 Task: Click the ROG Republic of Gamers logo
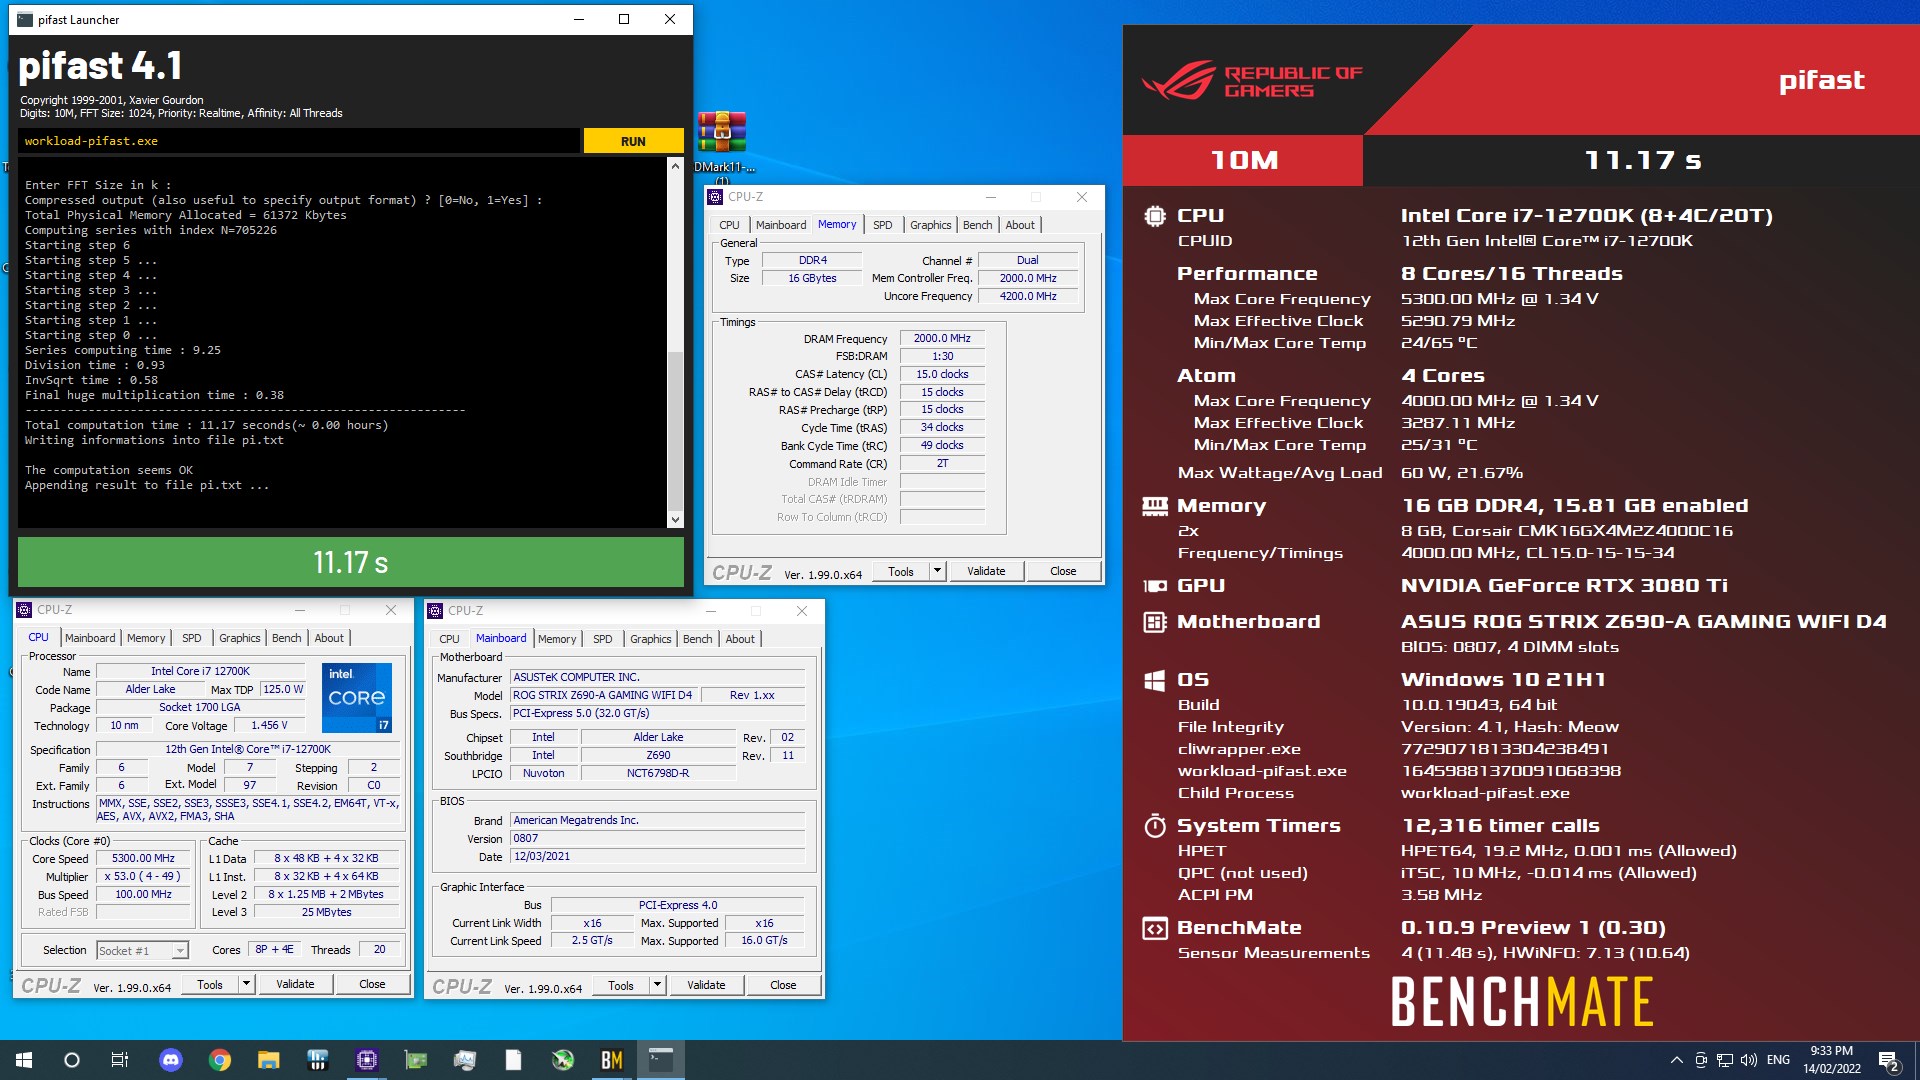(1253, 82)
